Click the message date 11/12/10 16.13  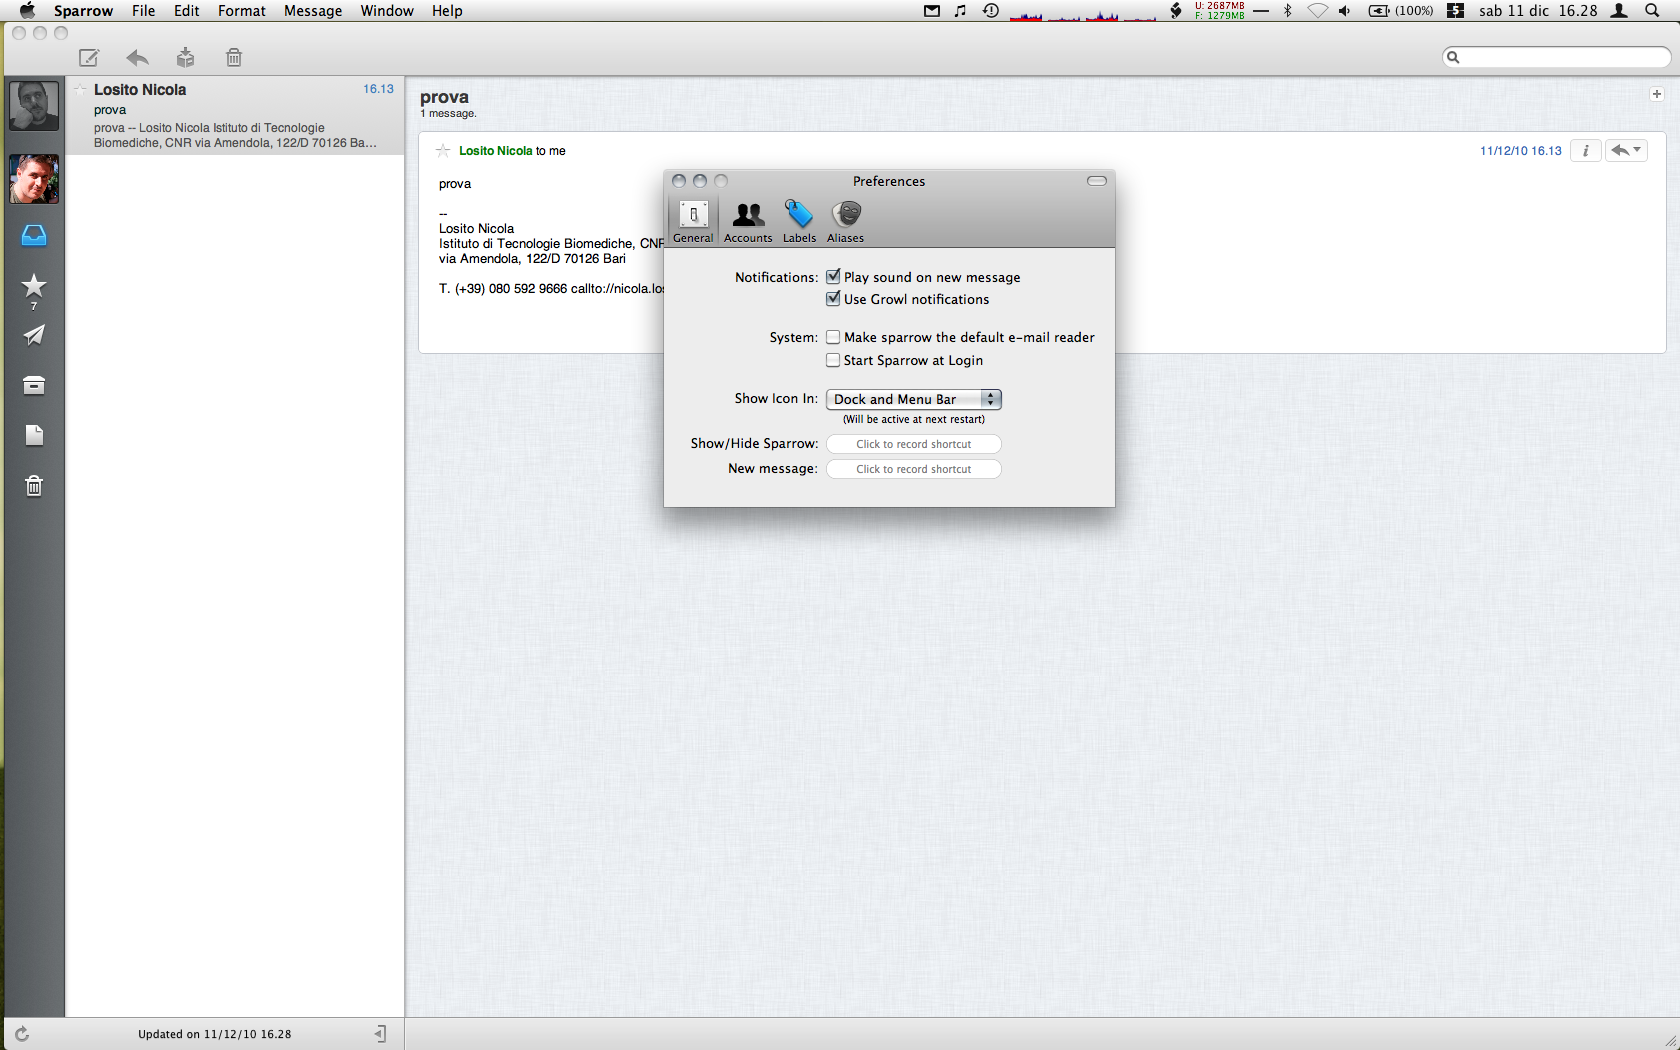(1521, 151)
